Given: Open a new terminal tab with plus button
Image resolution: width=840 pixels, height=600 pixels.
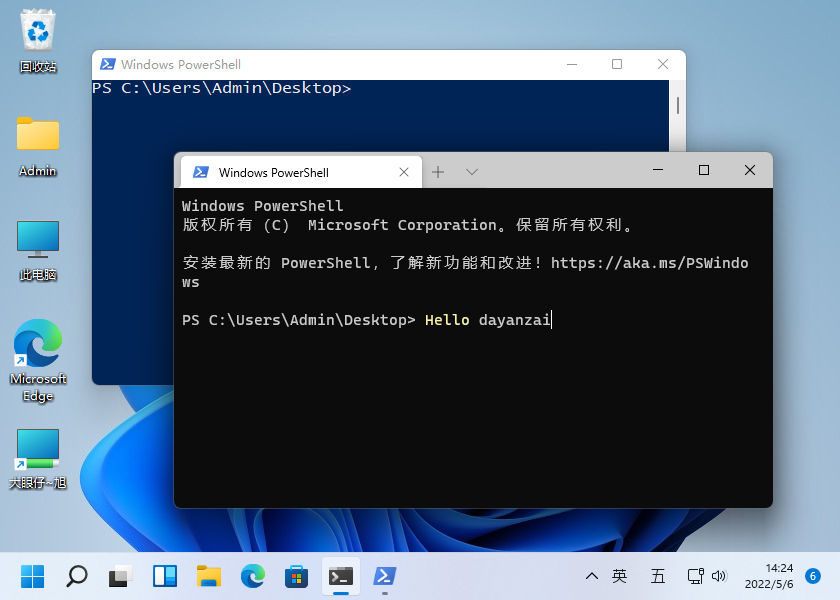Looking at the screenshot, I should (438, 171).
